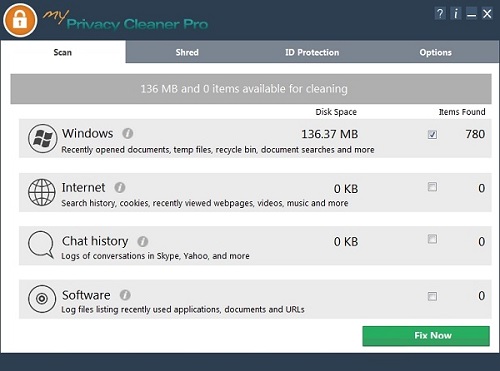Click the Chat history speech bubble icon
Image resolution: width=500 pixels, height=371 pixels.
click(x=41, y=245)
